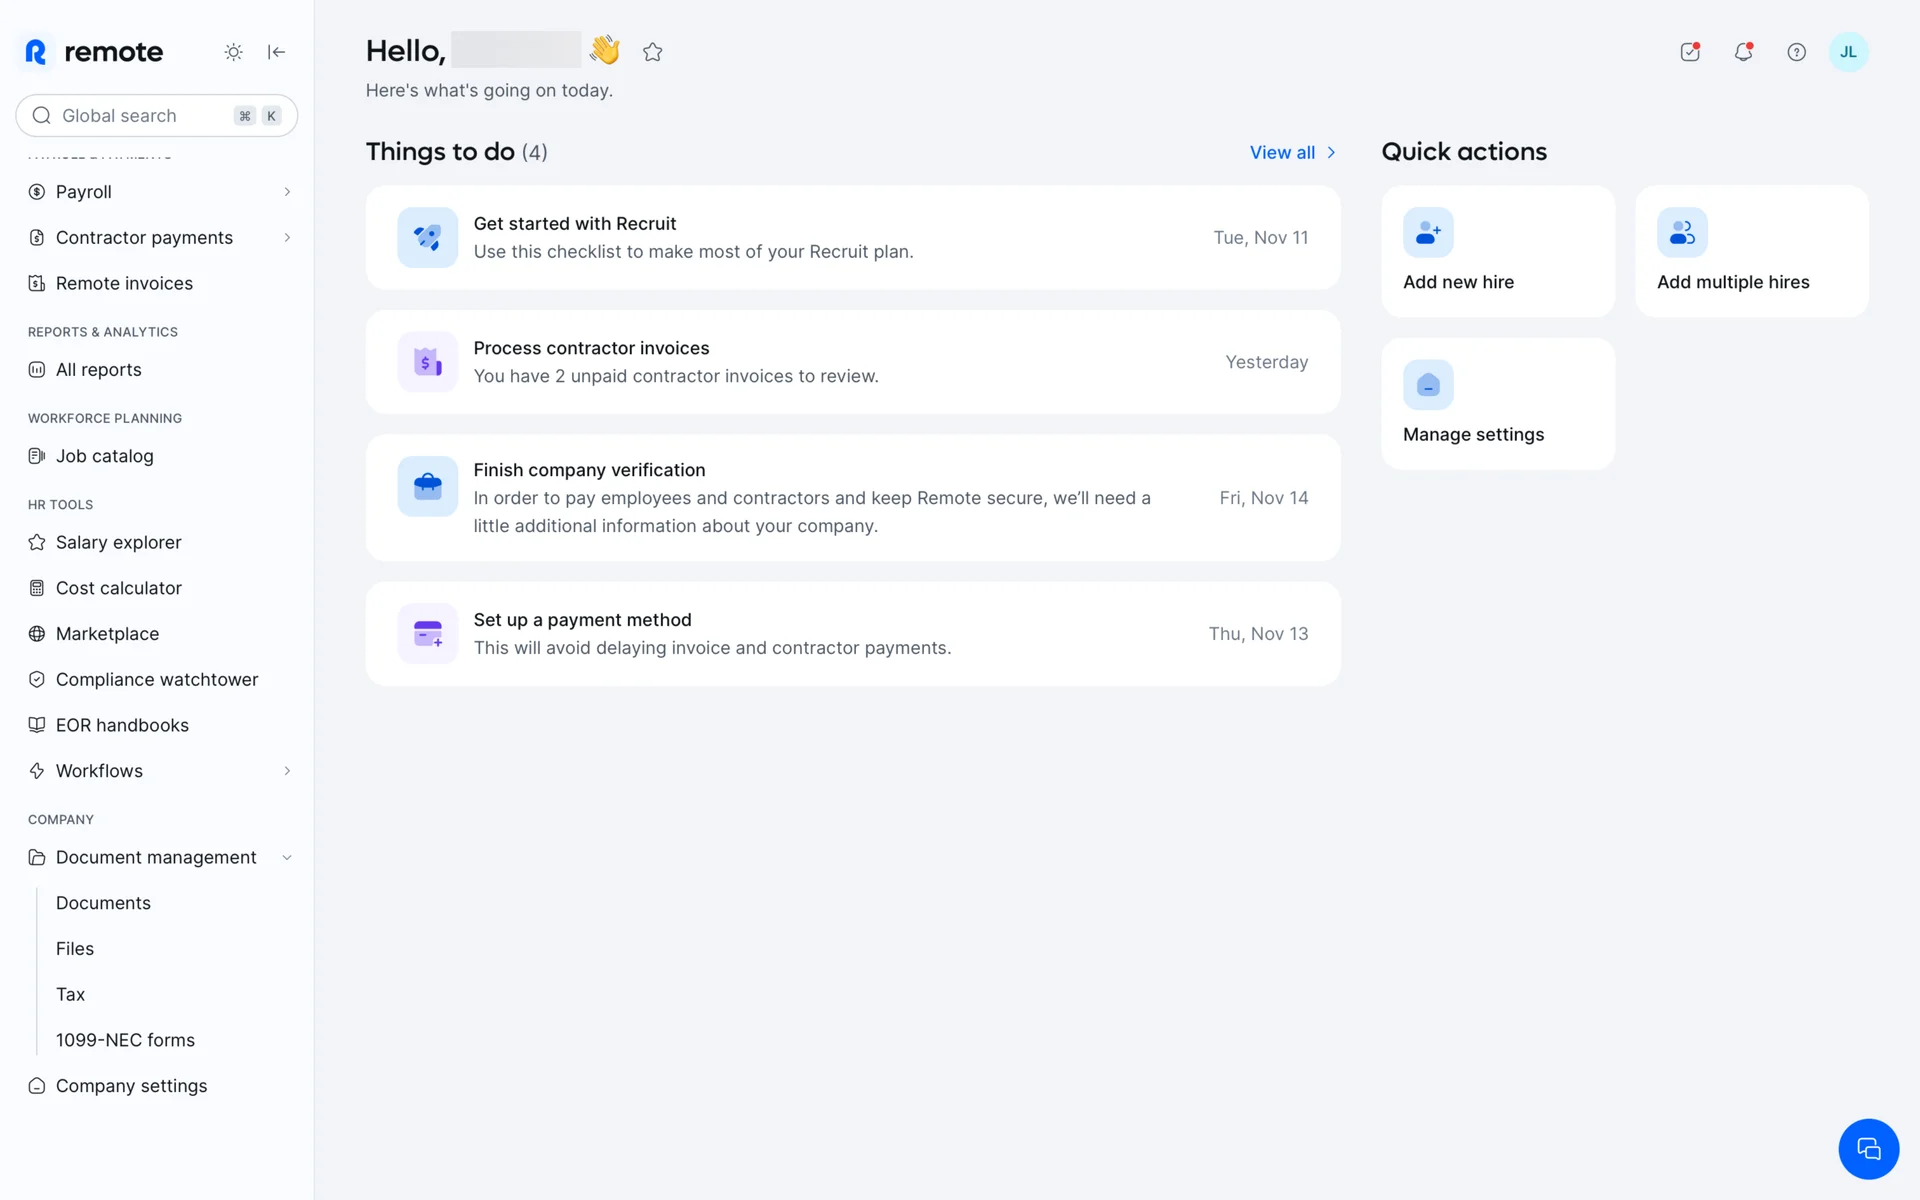1920x1200 pixels.
Task: Click the Add new hire icon
Action: pyautogui.click(x=1428, y=233)
